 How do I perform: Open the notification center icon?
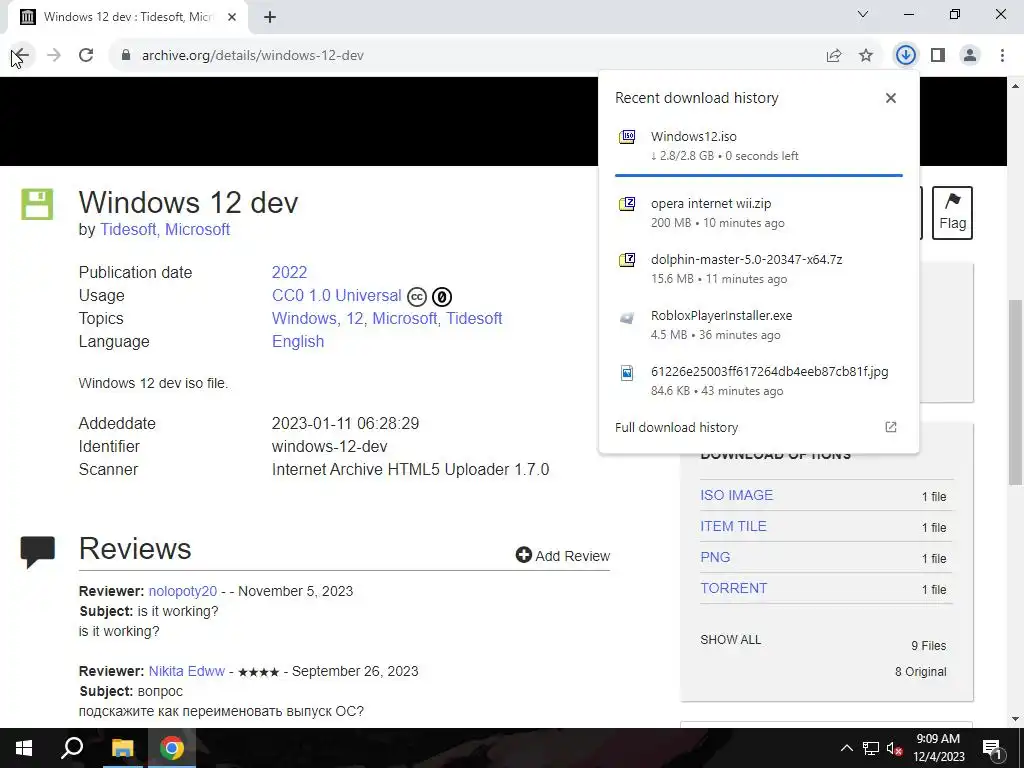click(992, 748)
